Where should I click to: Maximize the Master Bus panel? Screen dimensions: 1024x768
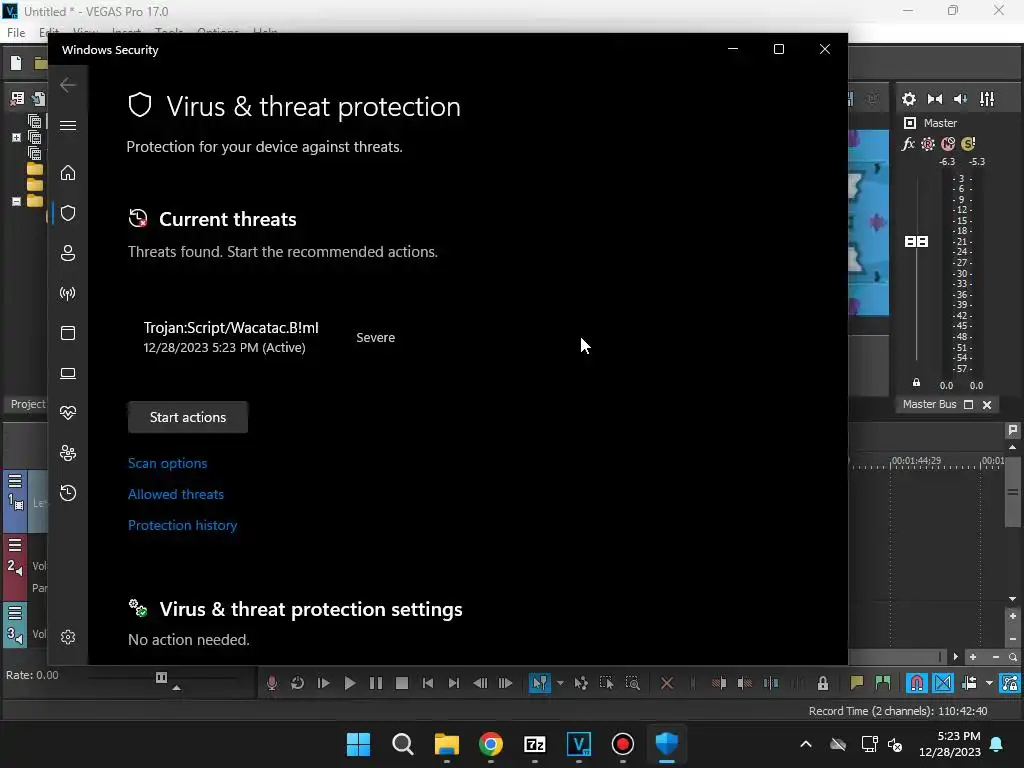click(968, 405)
